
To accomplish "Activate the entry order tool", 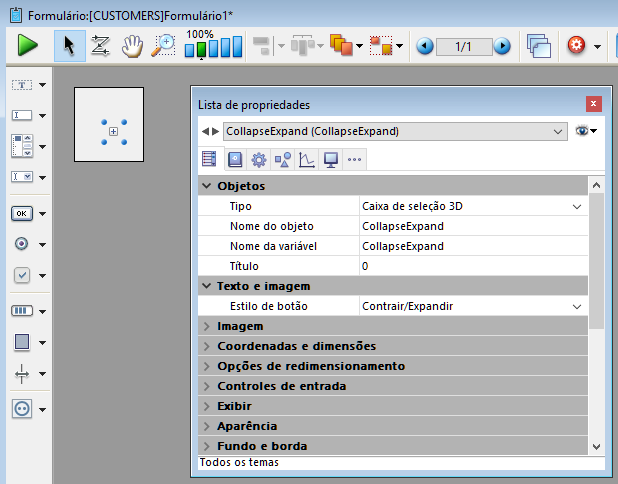I will tap(101, 45).
